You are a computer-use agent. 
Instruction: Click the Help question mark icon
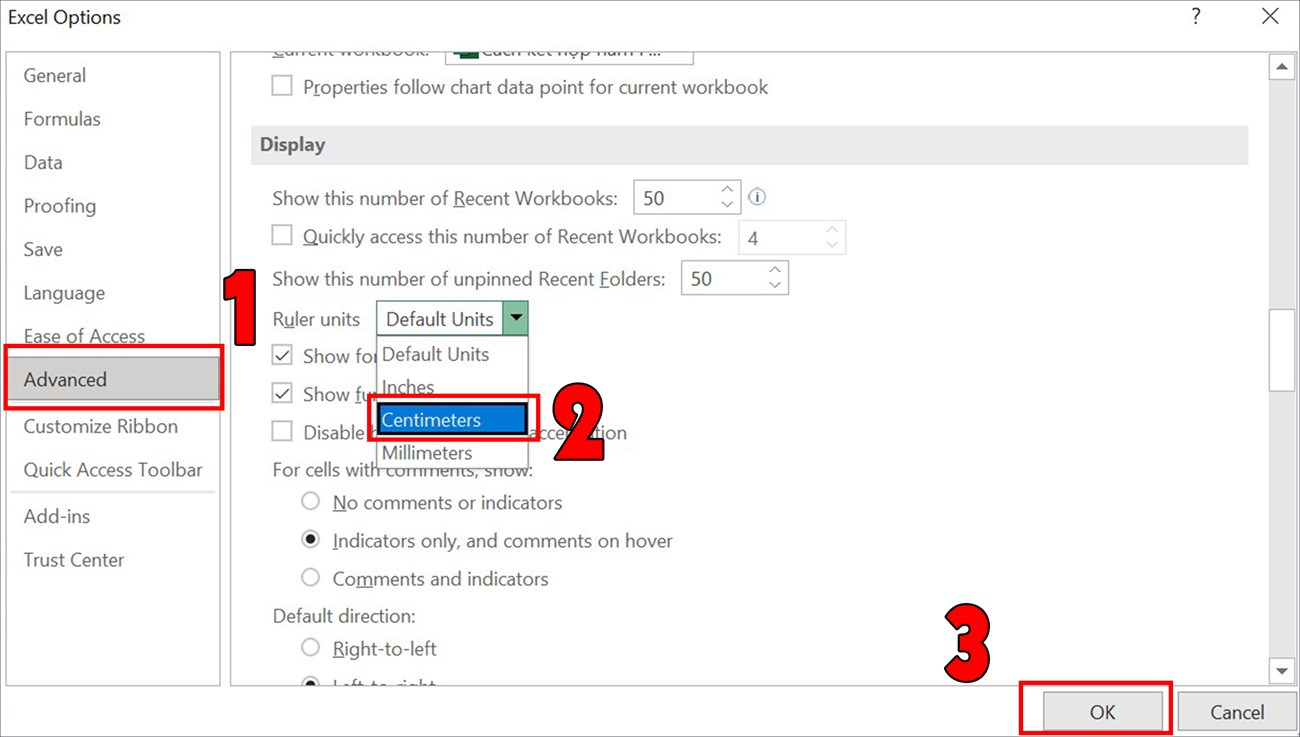coord(1196,16)
